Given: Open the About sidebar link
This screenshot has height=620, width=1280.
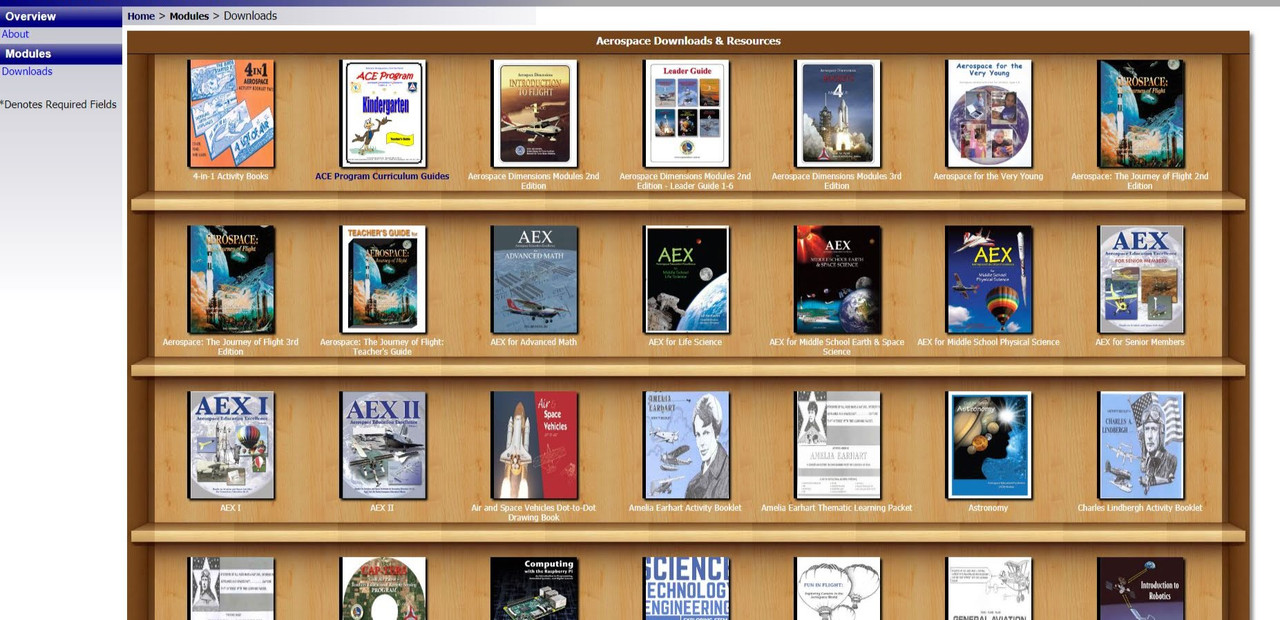Looking at the screenshot, I should tap(15, 34).
